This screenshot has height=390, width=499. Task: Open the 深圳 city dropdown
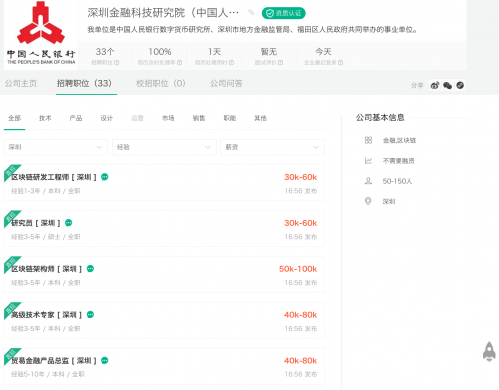coord(55,147)
